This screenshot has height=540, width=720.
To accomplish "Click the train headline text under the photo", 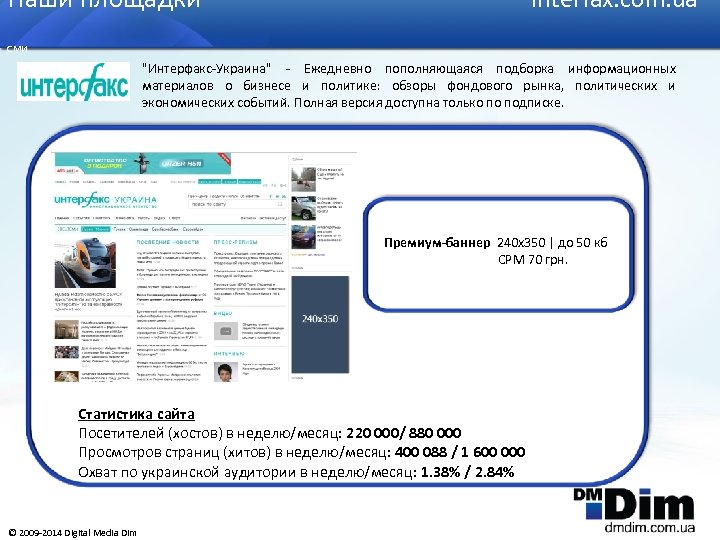I will coord(88,301).
